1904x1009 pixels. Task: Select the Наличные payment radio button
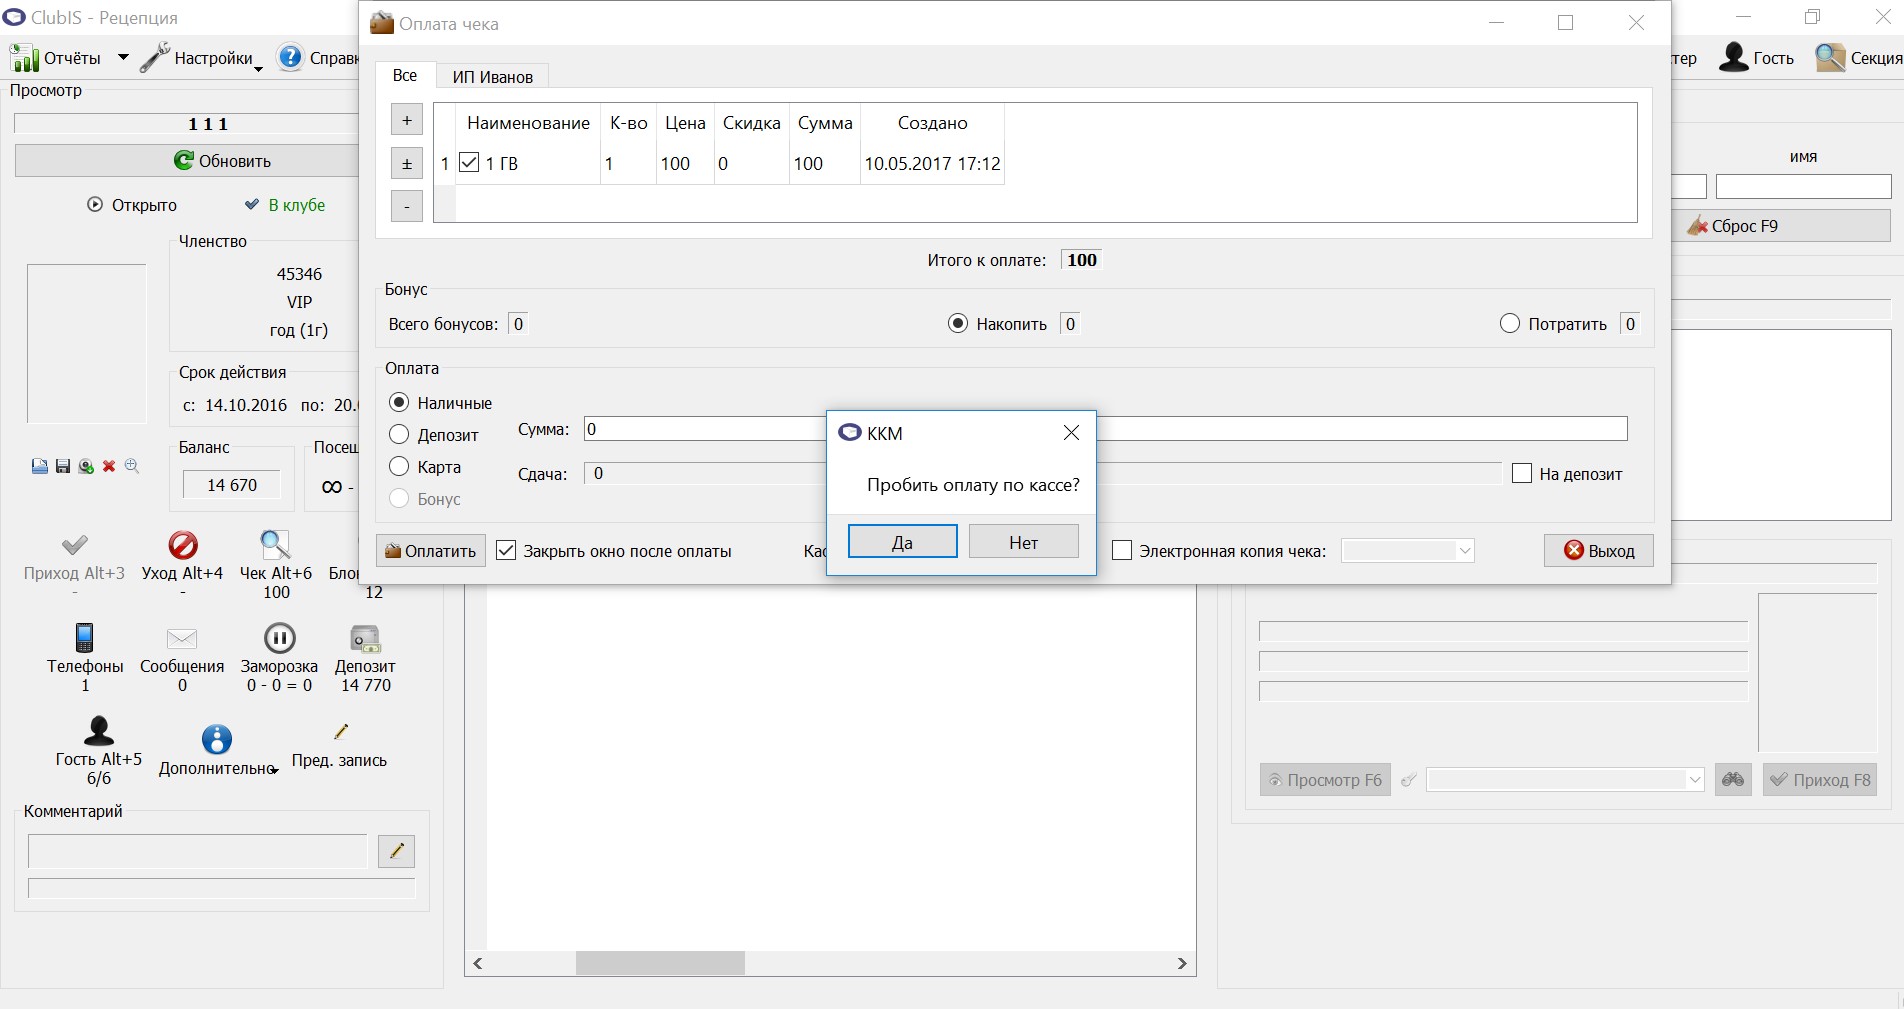click(x=399, y=402)
